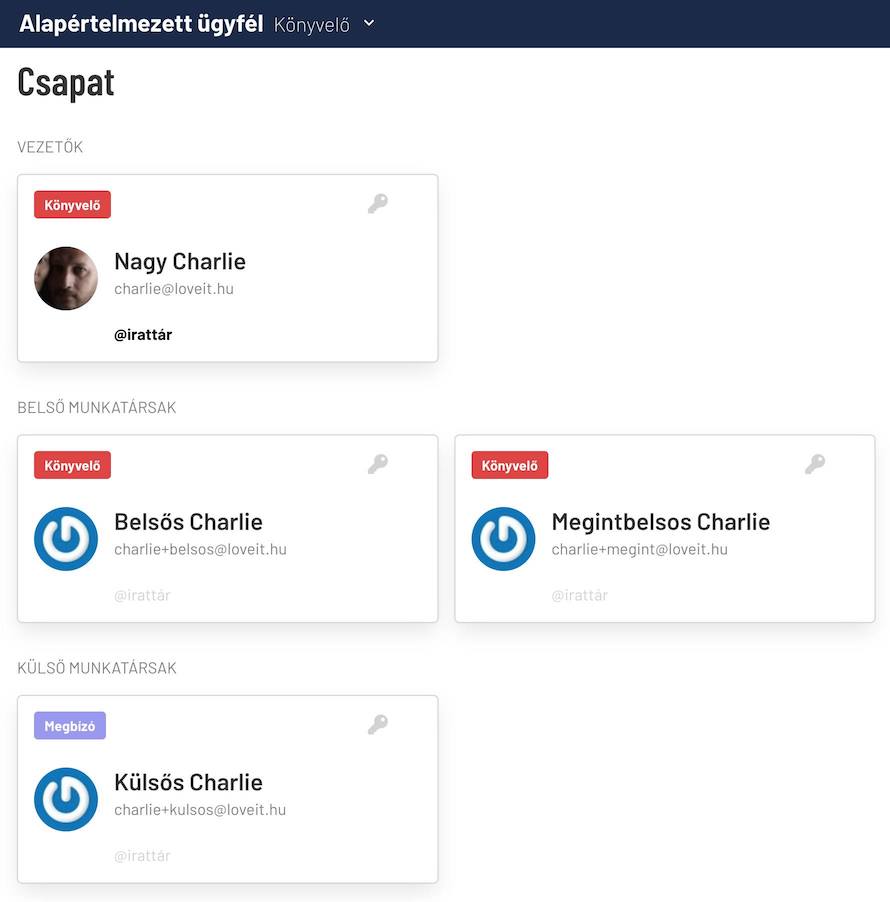Click the key icon on Megintbelsos Charlie's card

pos(815,464)
